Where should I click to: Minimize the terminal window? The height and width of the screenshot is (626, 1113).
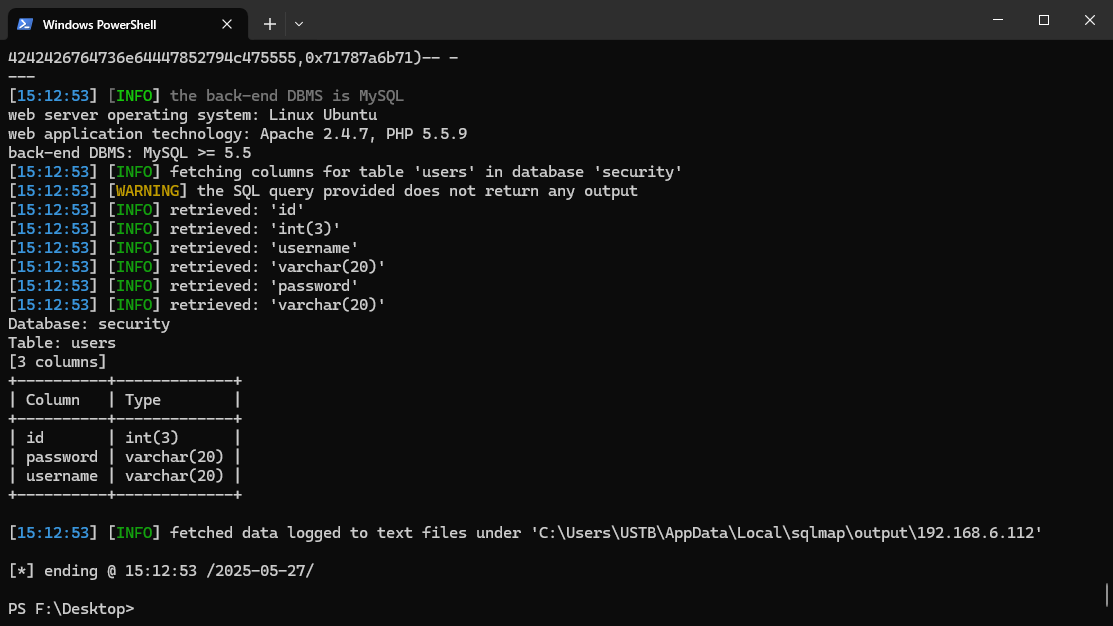[x=997, y=20]
